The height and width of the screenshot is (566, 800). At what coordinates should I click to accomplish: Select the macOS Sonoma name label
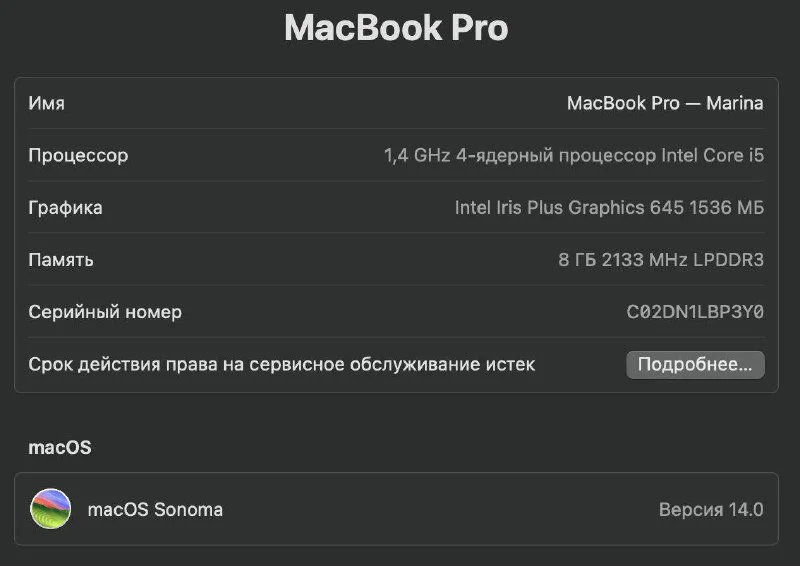point(155,510)
